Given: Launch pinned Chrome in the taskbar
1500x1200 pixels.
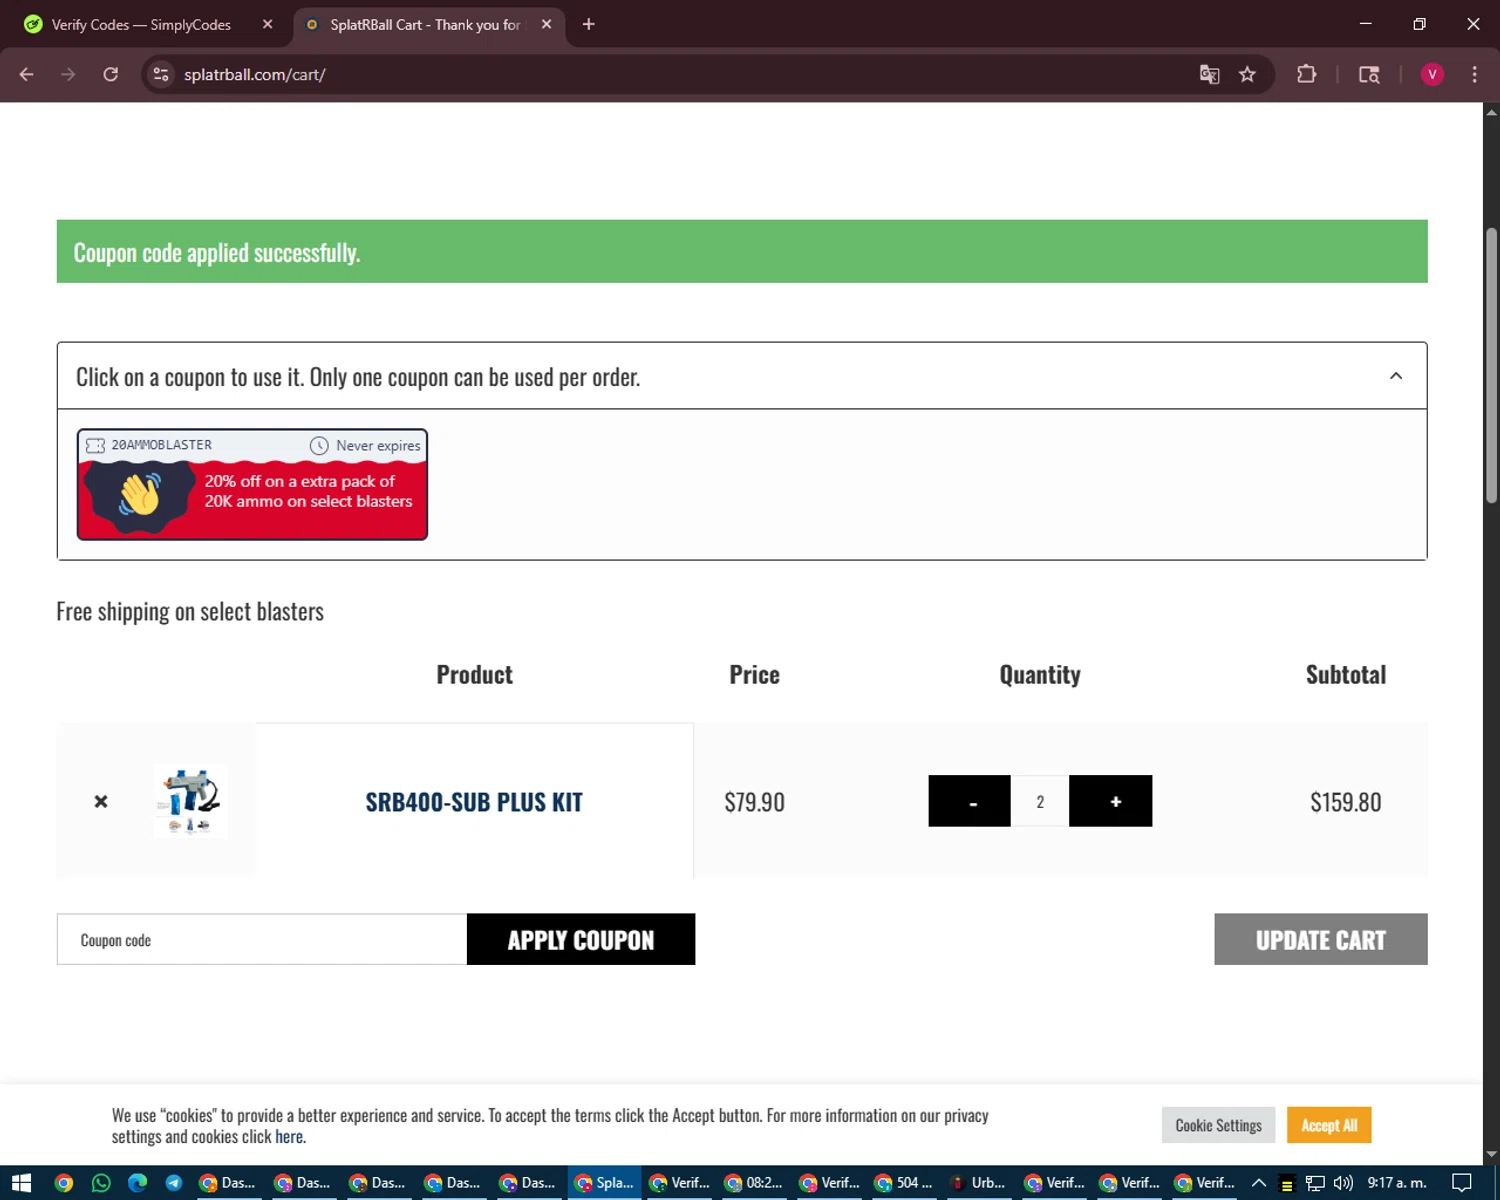Looking at the screenshot, I should click(63, 1183).
